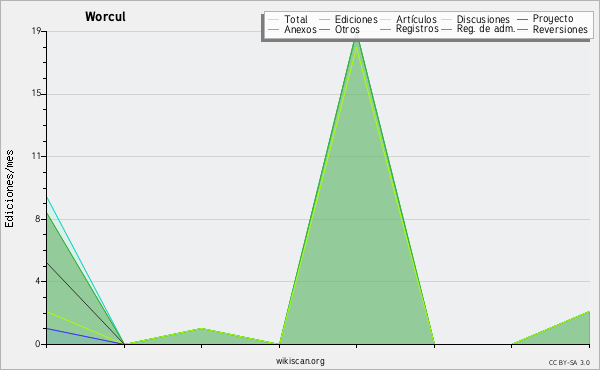Click the wikiscan.org caption

coord(300,361)
